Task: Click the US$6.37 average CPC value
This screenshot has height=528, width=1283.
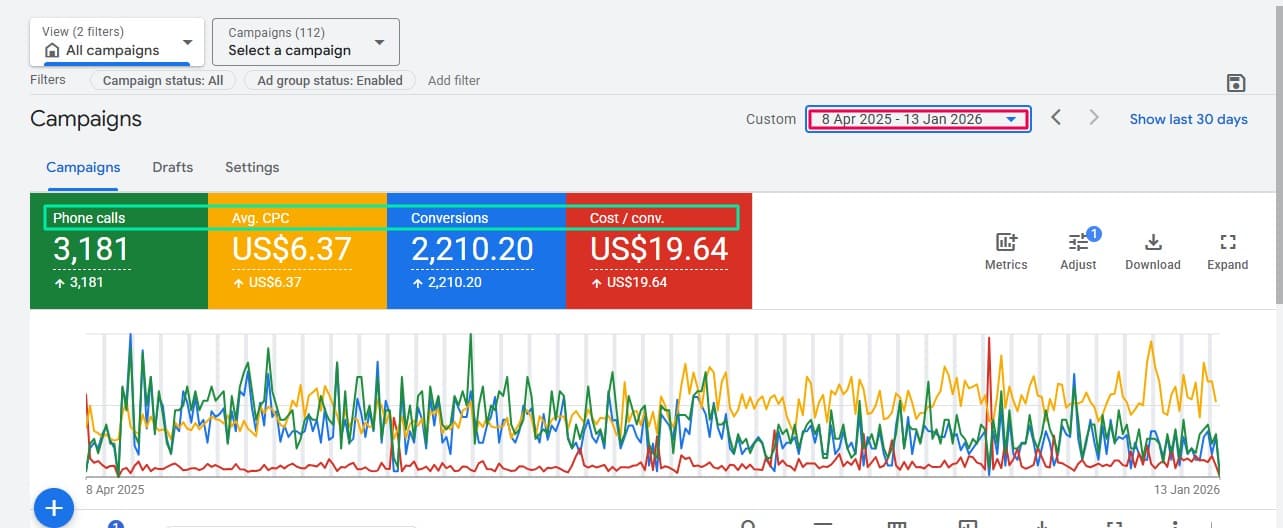Action: point(291,249)
